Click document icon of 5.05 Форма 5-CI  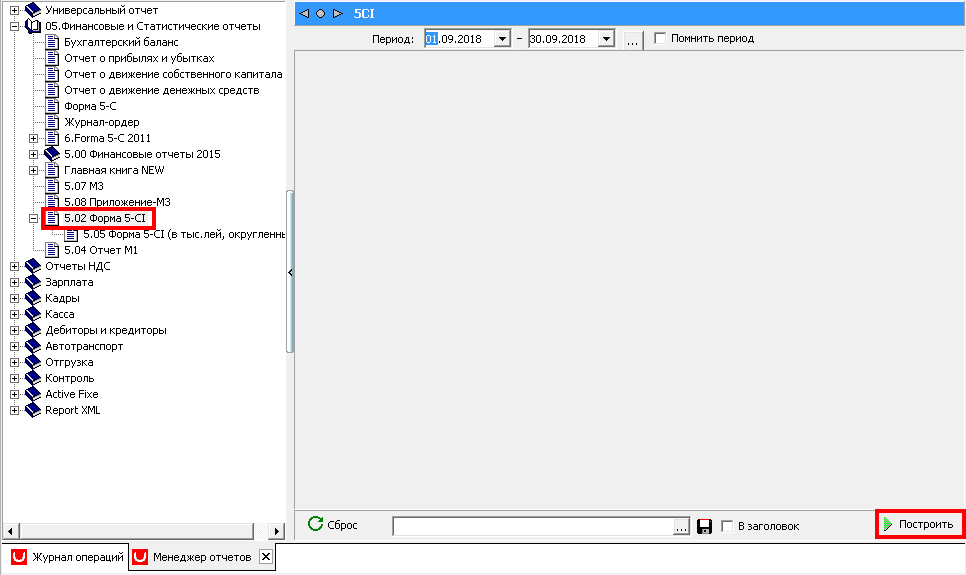(x=71, y=234)
